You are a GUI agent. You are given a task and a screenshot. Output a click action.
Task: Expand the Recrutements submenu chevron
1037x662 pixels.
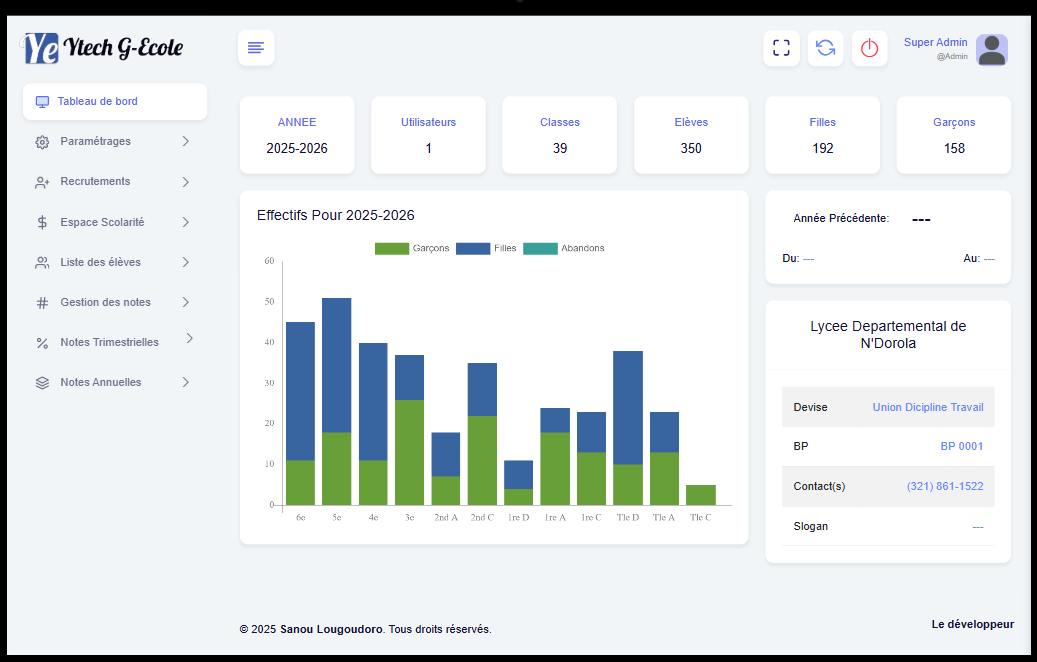pos(186,182)
